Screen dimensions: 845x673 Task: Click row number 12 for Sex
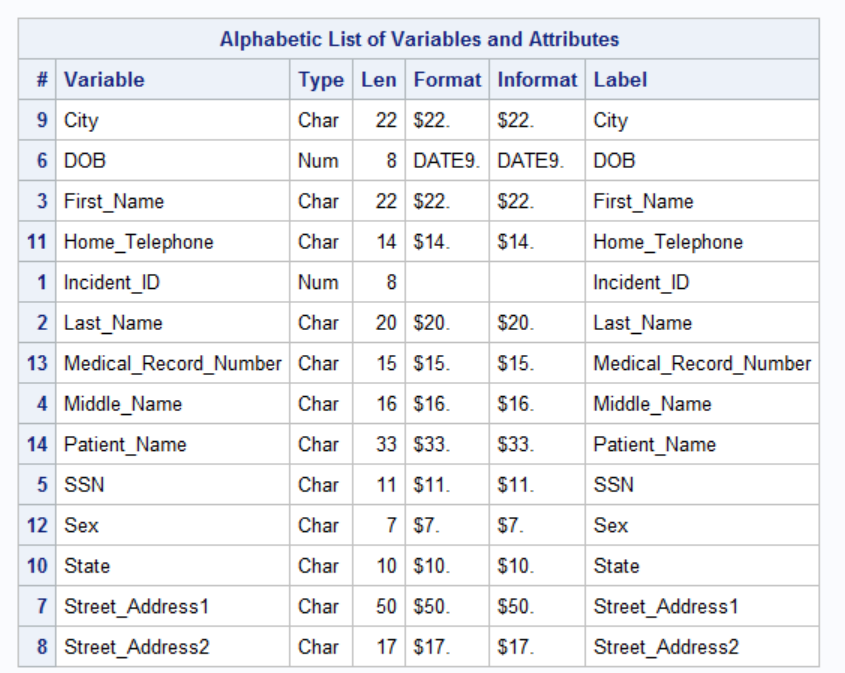click(x=37, y=526)
